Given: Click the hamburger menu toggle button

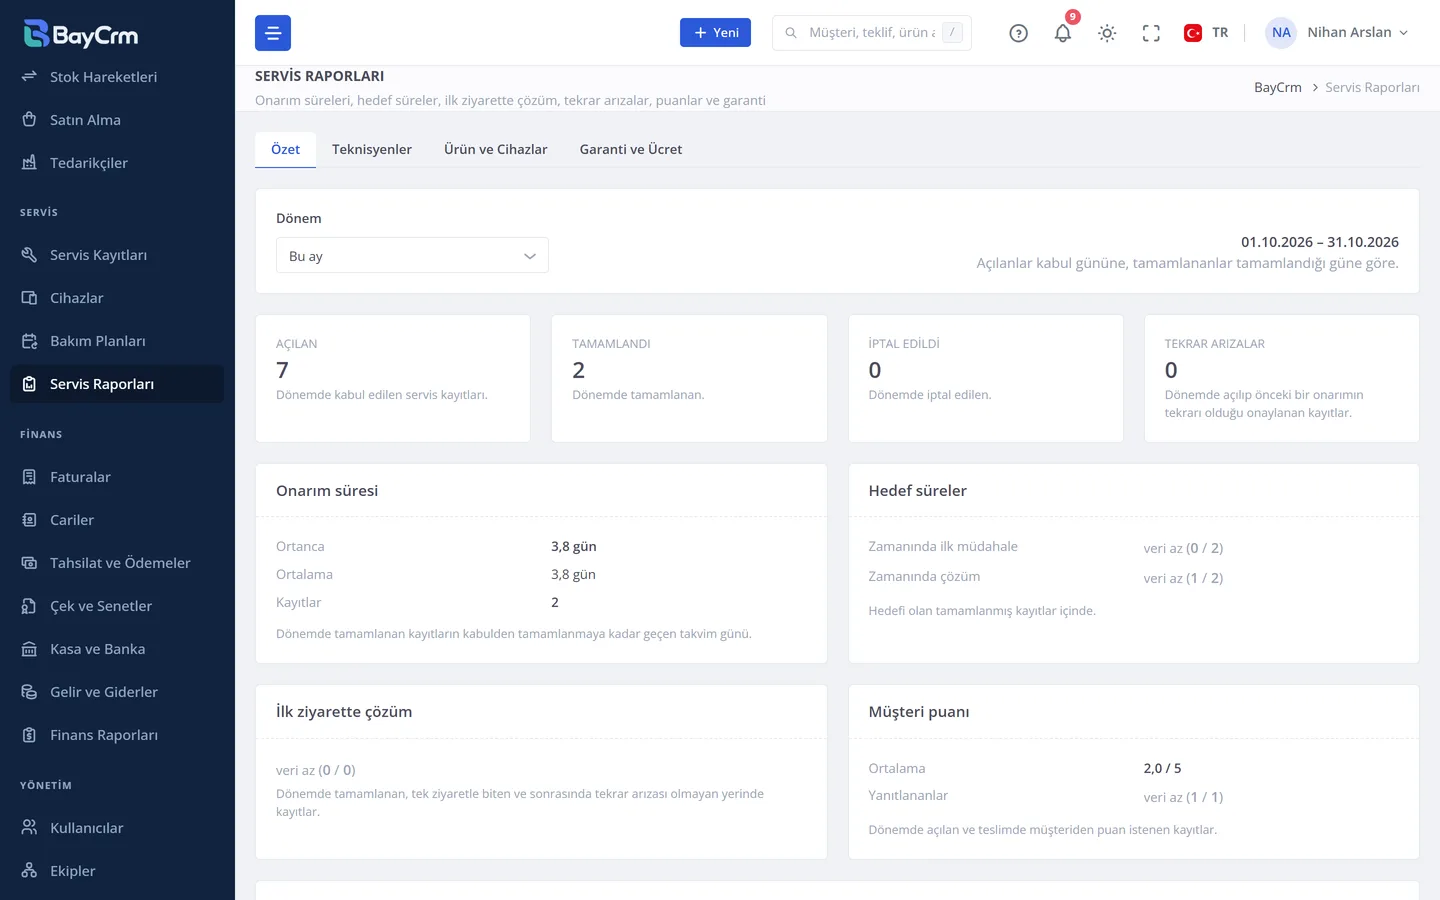Looking at the screenshot, I should coord(273,33).
